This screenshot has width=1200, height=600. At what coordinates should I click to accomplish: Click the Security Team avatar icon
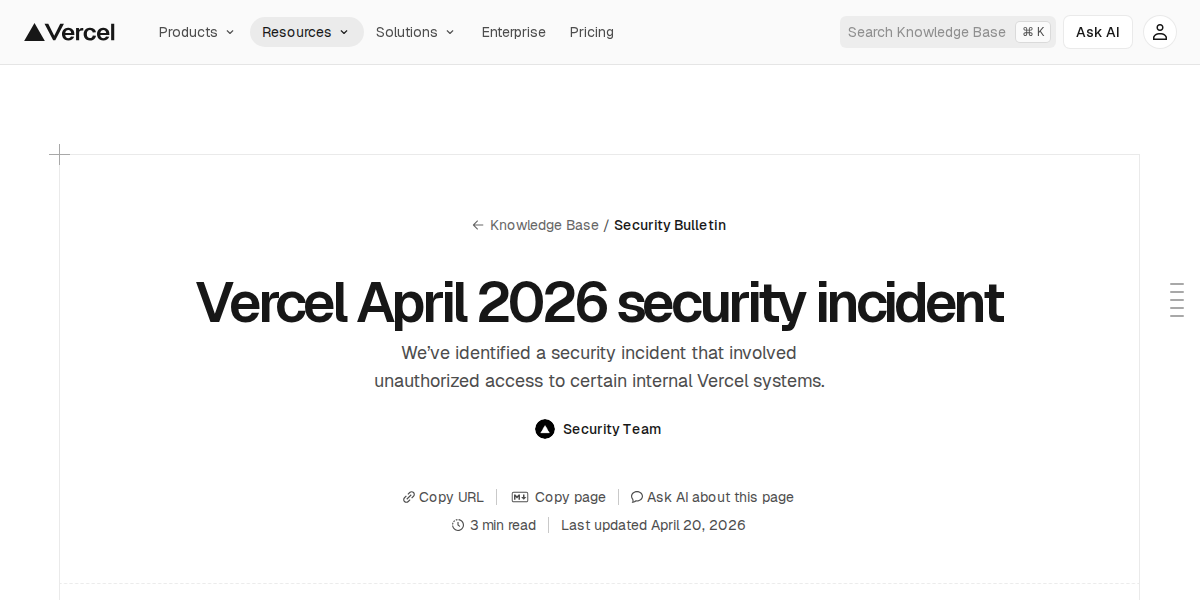click(x=545, y=428)
